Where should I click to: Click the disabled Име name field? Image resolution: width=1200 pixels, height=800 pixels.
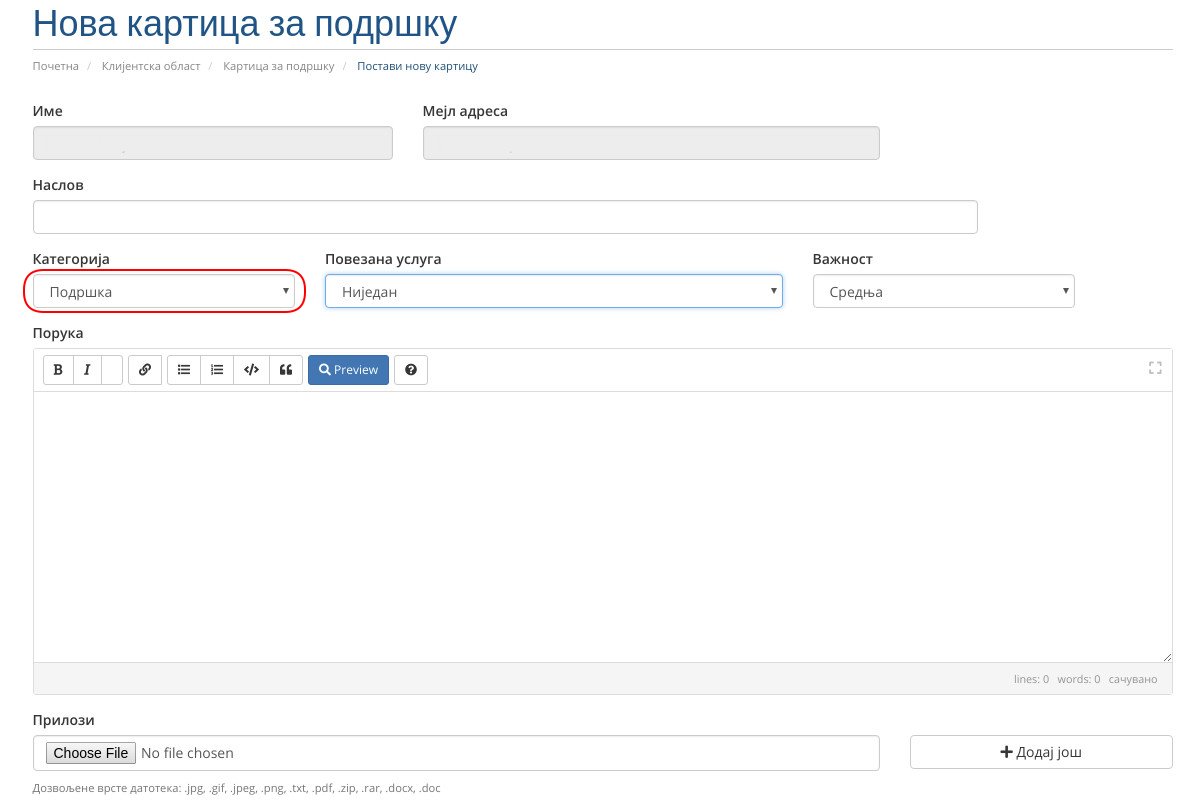point(213,143)
